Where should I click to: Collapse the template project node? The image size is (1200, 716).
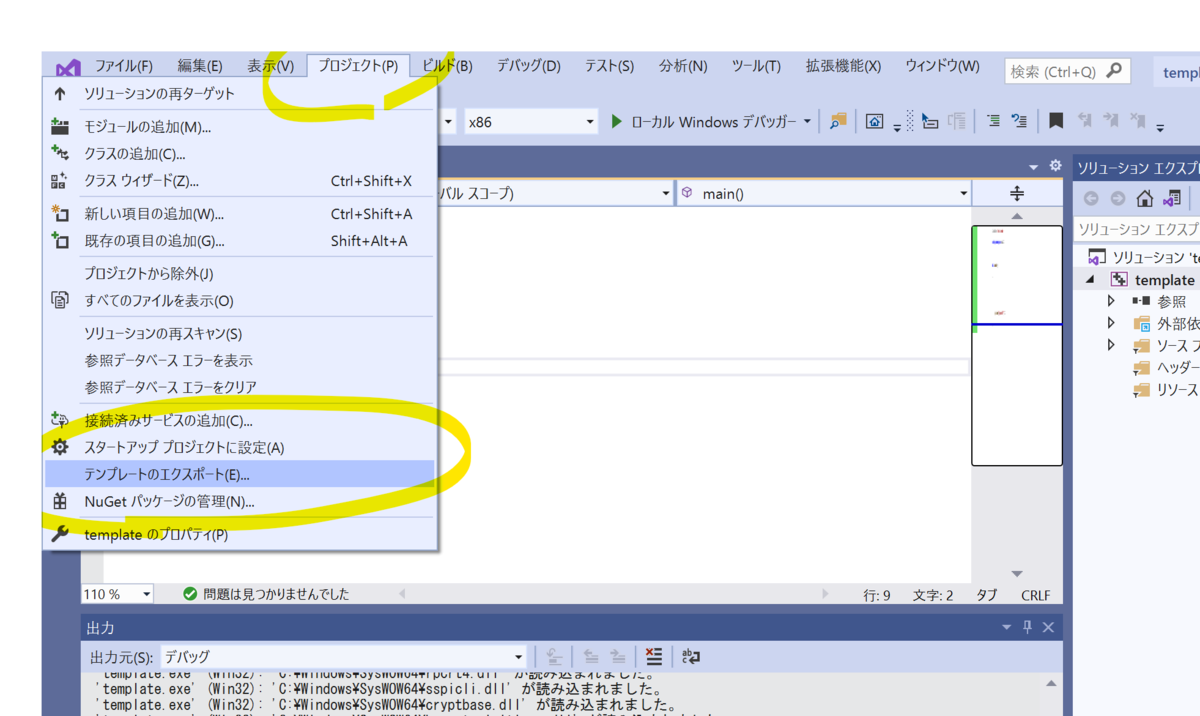point(1090,280)
